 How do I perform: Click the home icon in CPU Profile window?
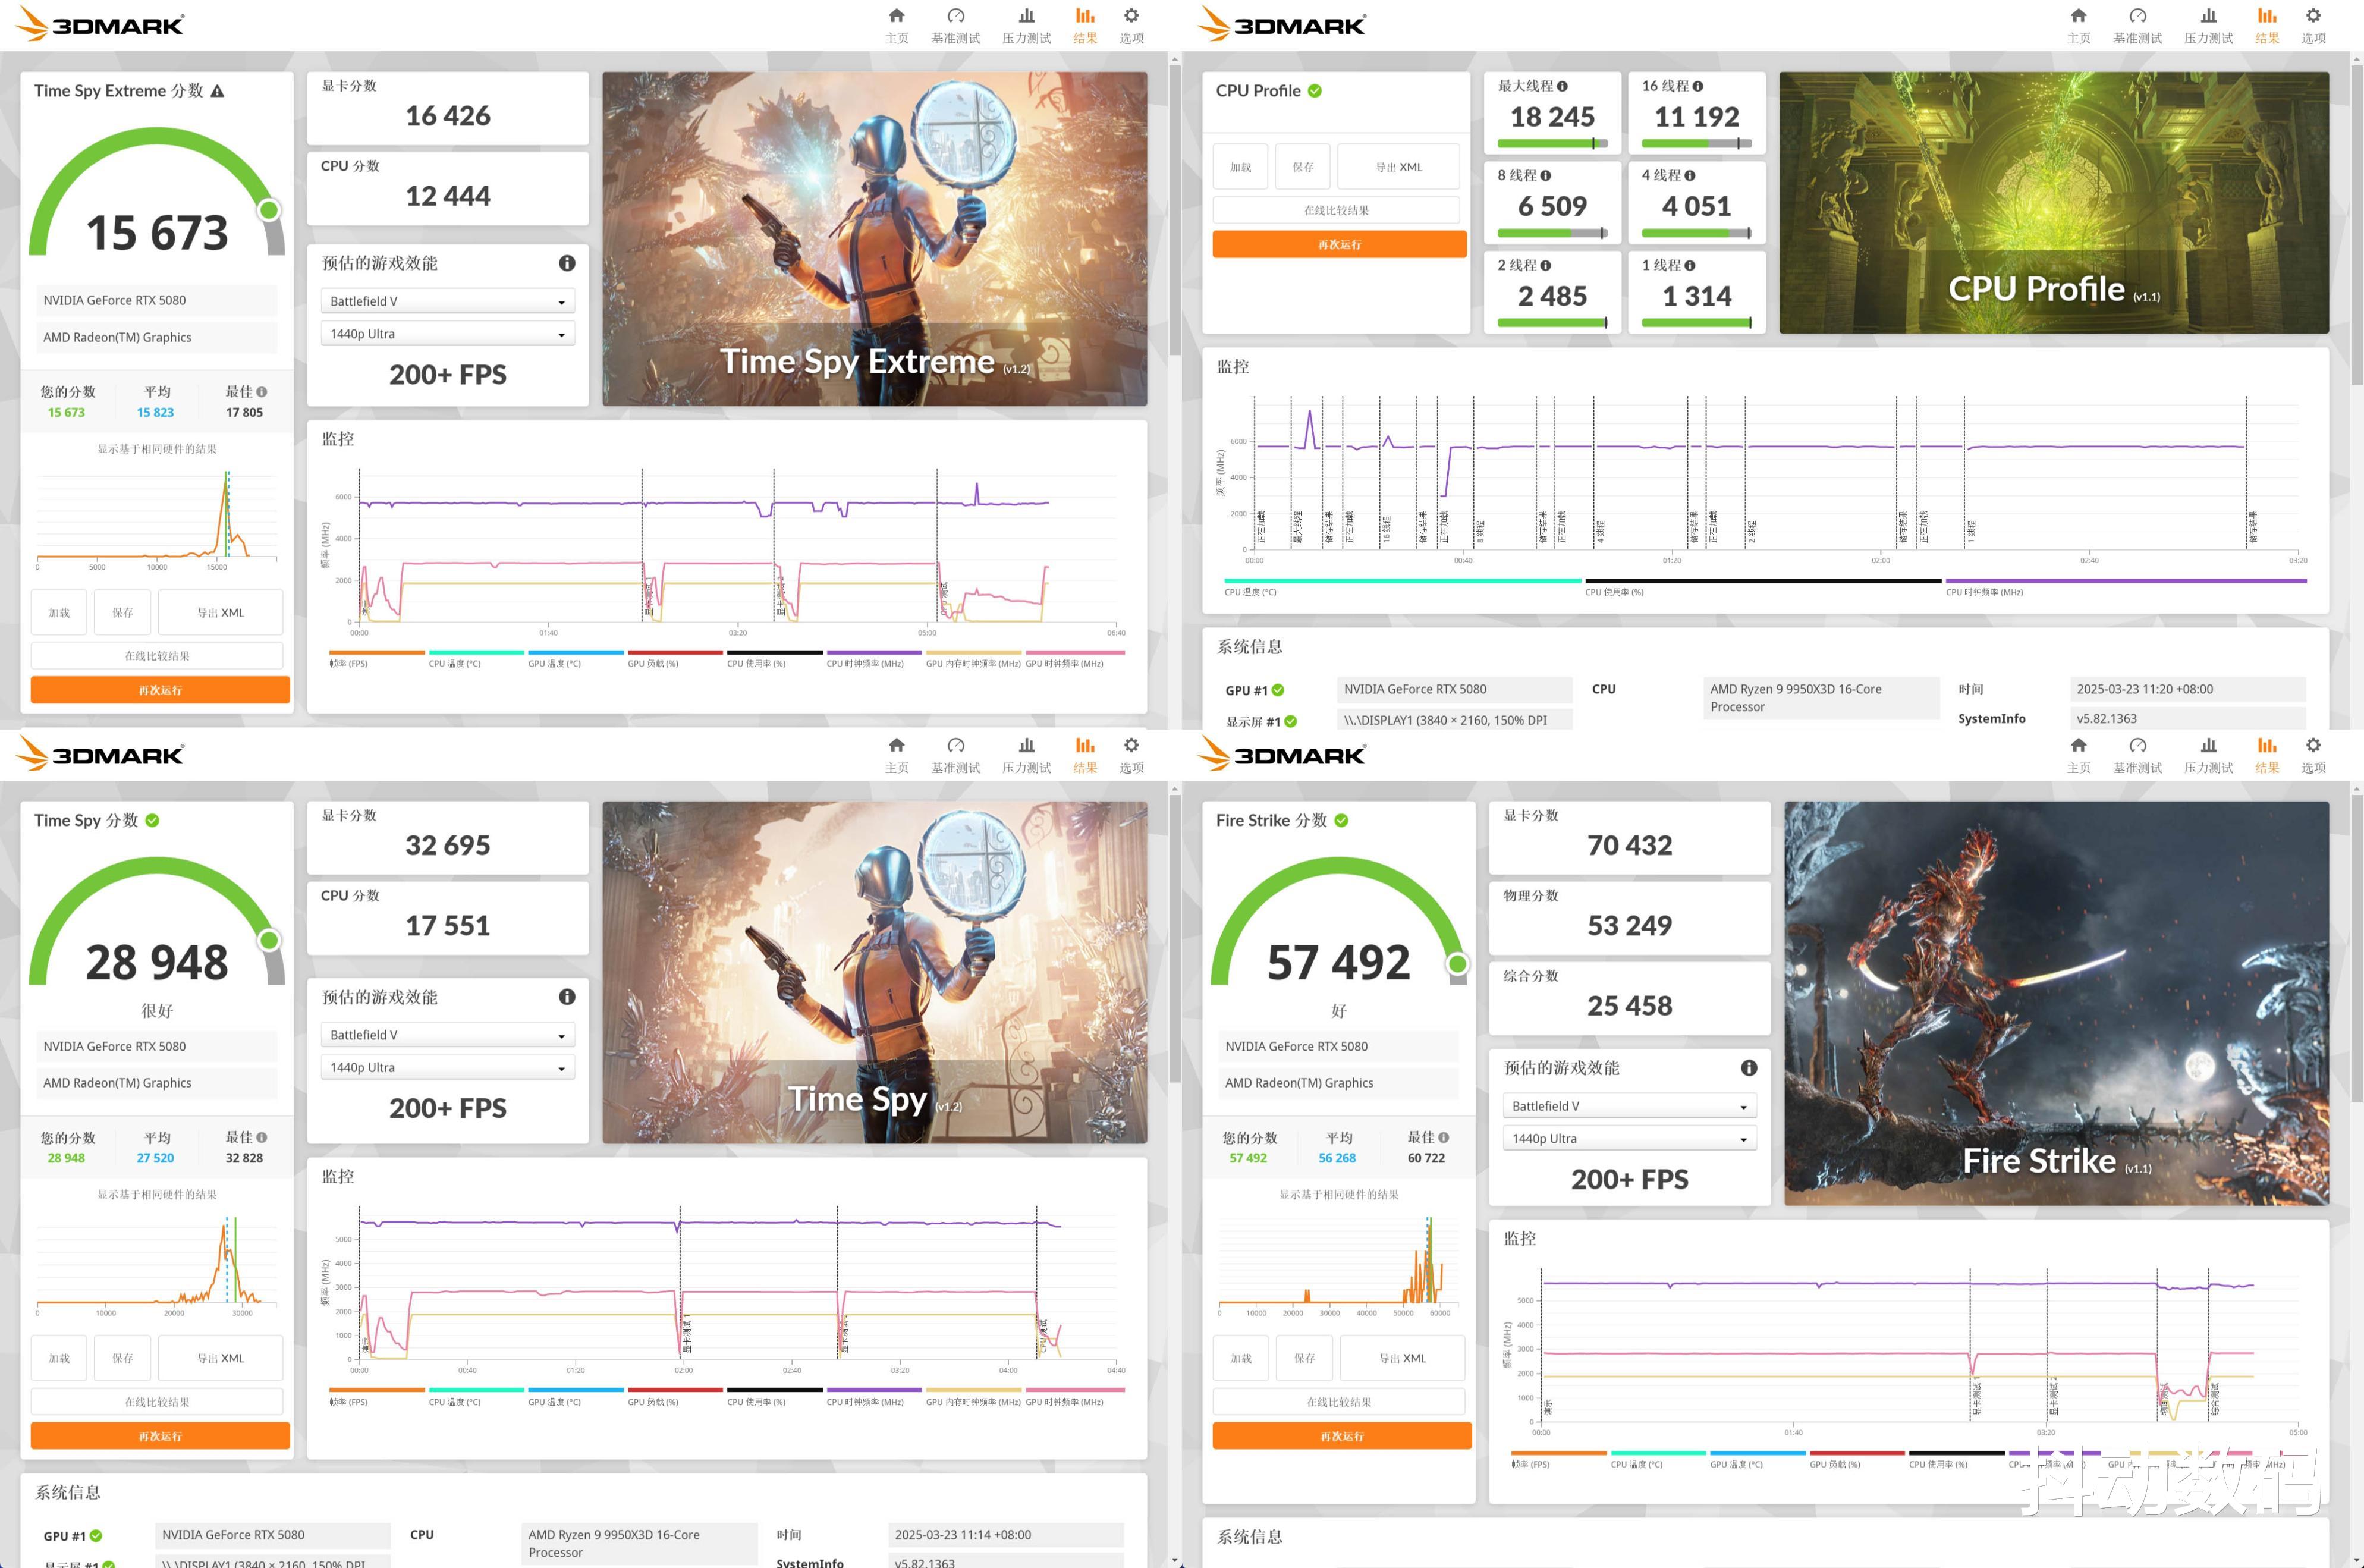click(x=2078, y=16)
